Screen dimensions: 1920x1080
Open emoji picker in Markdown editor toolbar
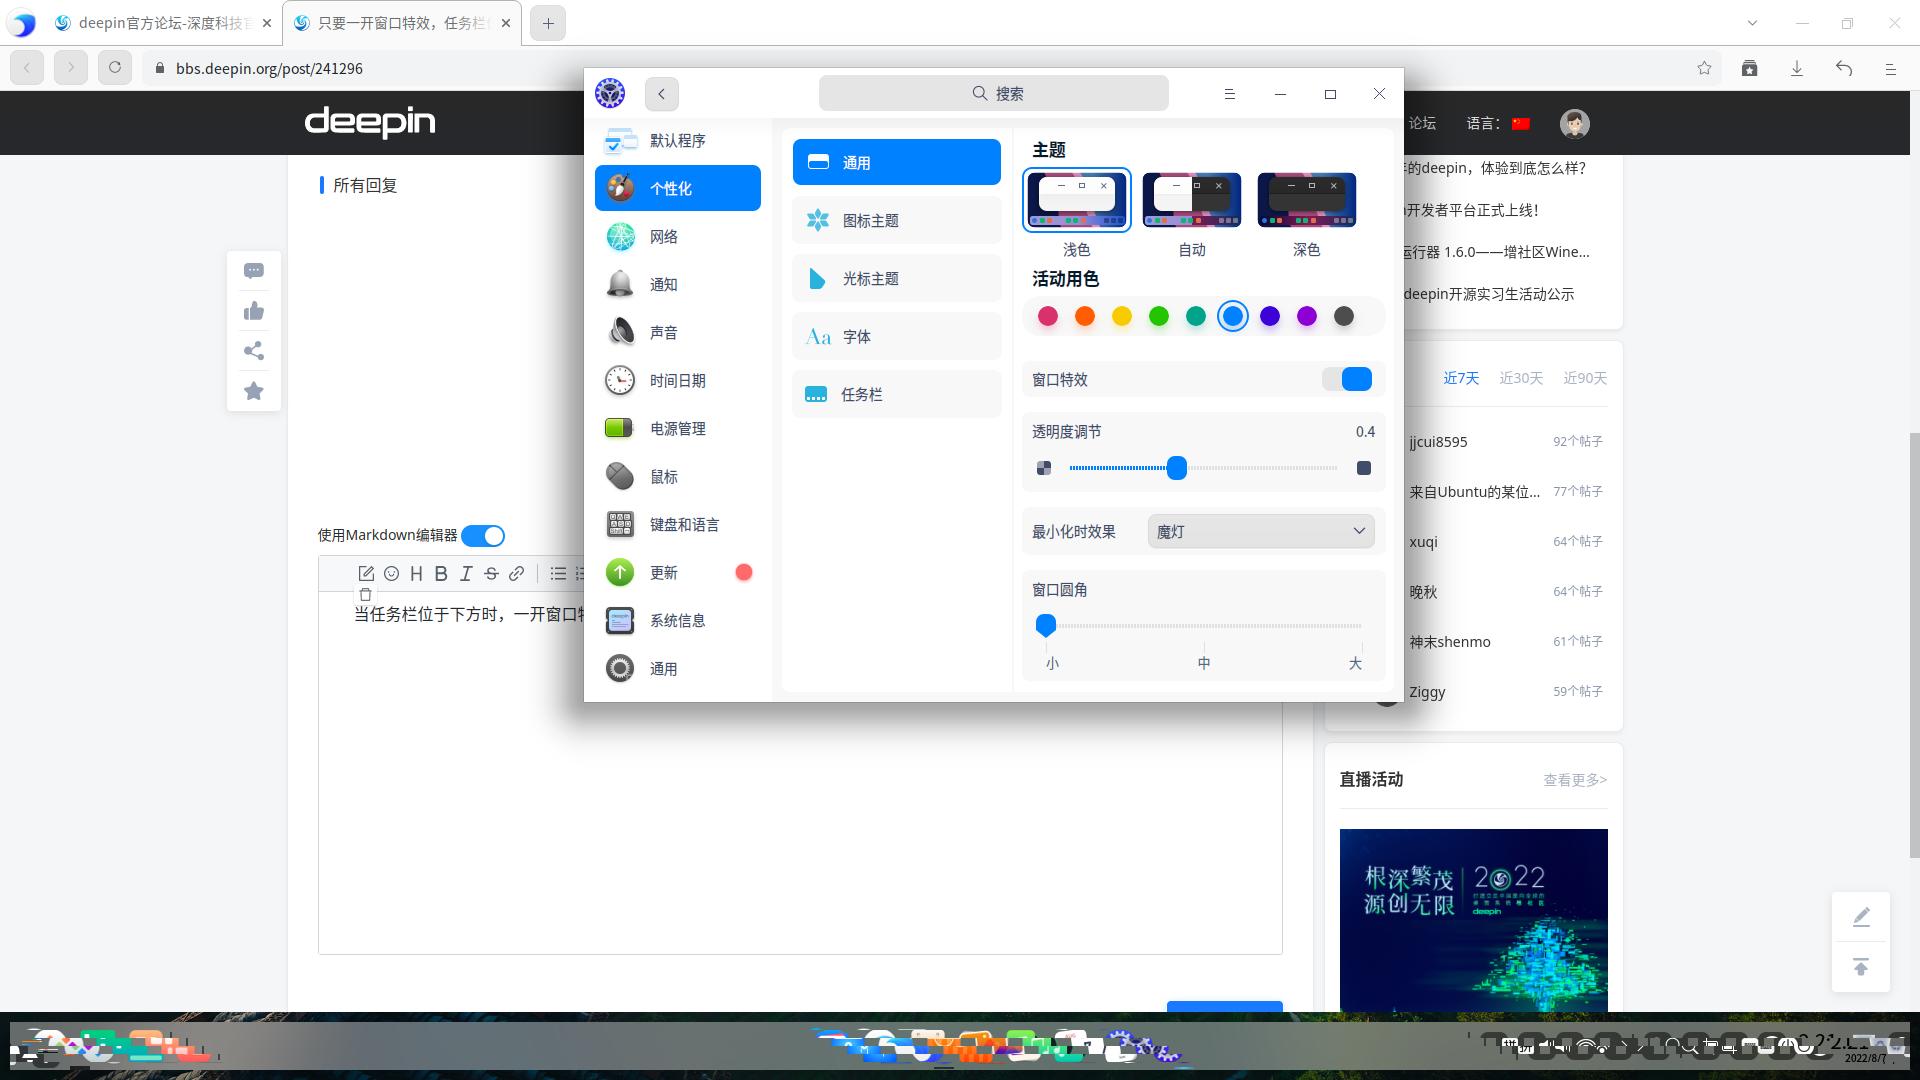click(391, 573)
